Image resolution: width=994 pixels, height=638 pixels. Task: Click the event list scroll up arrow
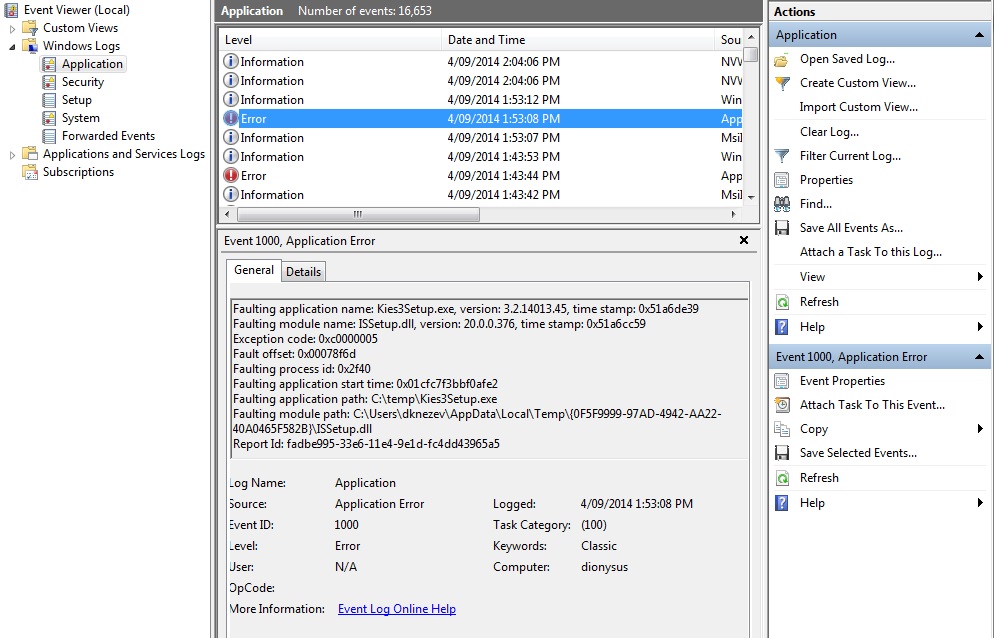[x=751, y=37]
